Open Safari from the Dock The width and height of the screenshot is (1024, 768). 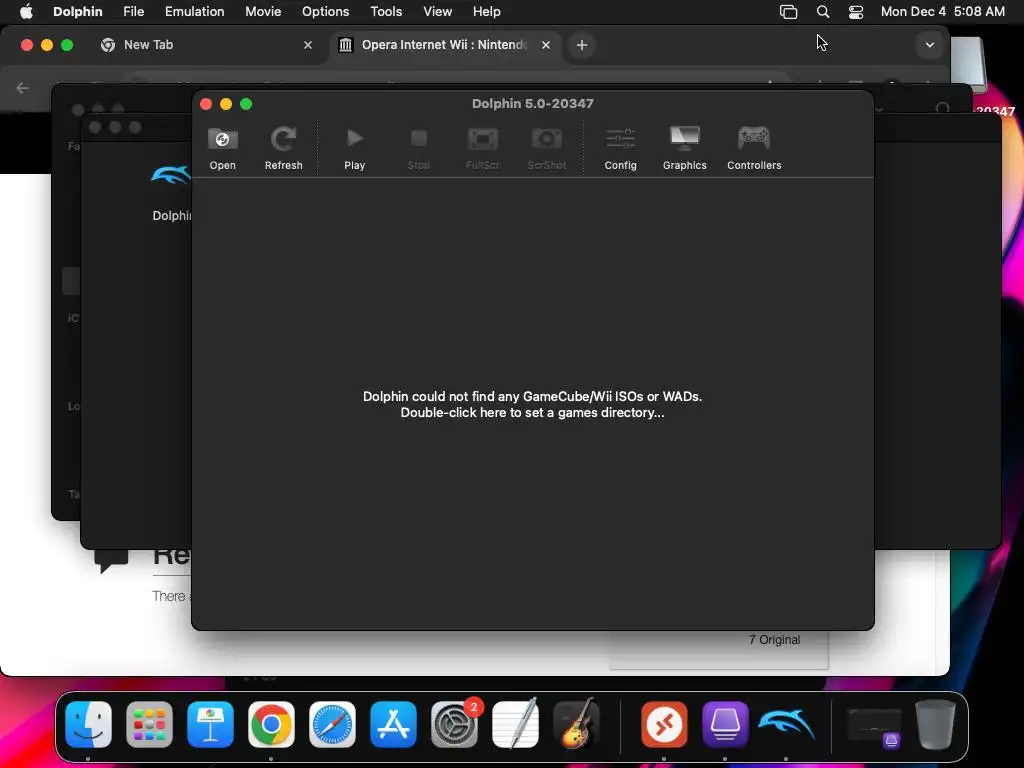point(332,724)
